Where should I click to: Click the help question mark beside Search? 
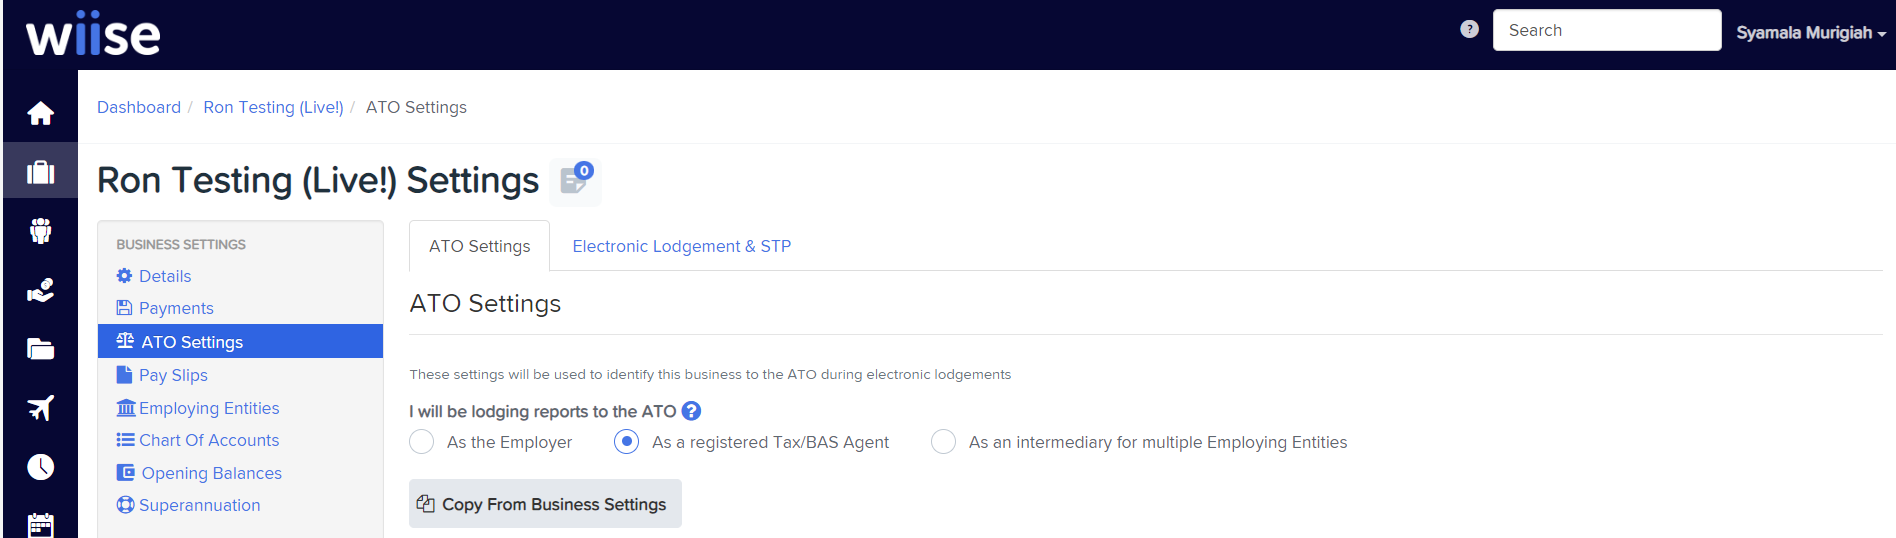click(x=1469, y=29)
